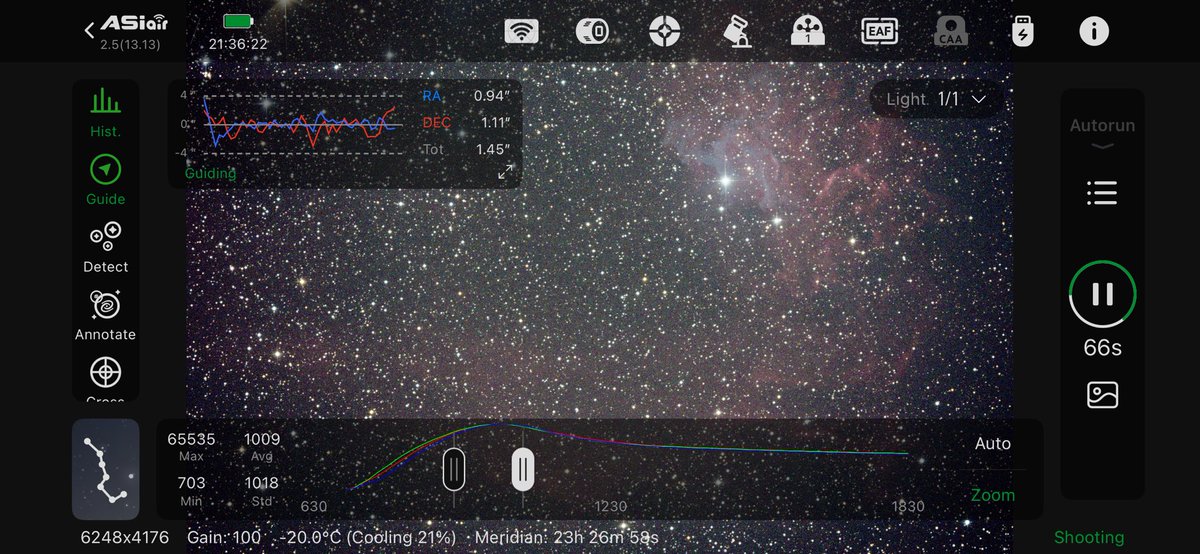Go back using the ASIAIR back arrow
Viewport: 1200px width, 554px height.
pyautogui.click(x=89, y=30)
